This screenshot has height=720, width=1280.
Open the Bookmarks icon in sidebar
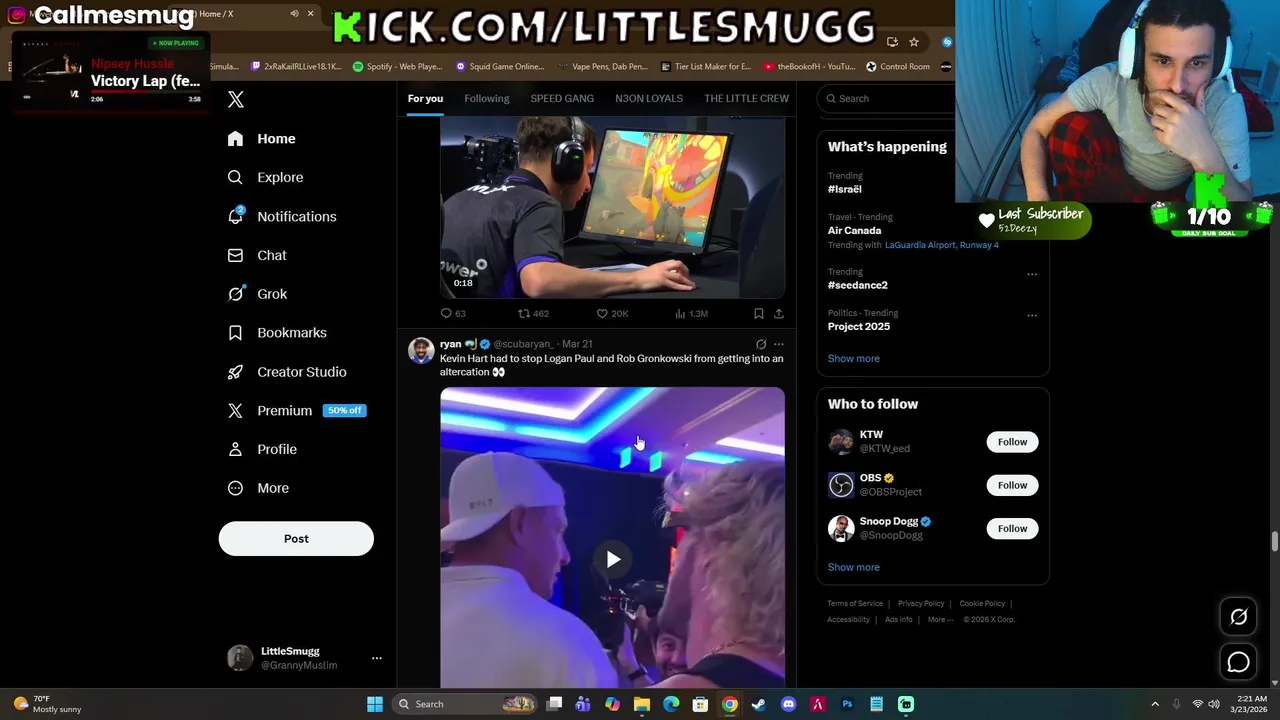point(235,333)
